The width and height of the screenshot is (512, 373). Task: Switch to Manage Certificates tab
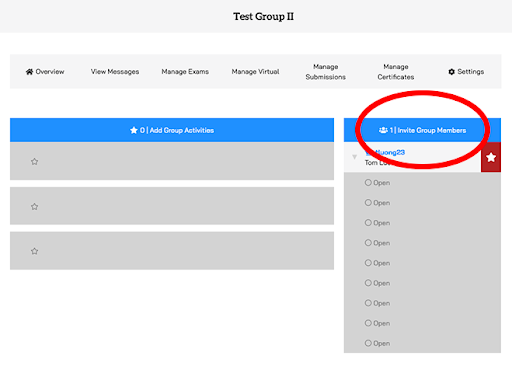click(x=396, y=72)
